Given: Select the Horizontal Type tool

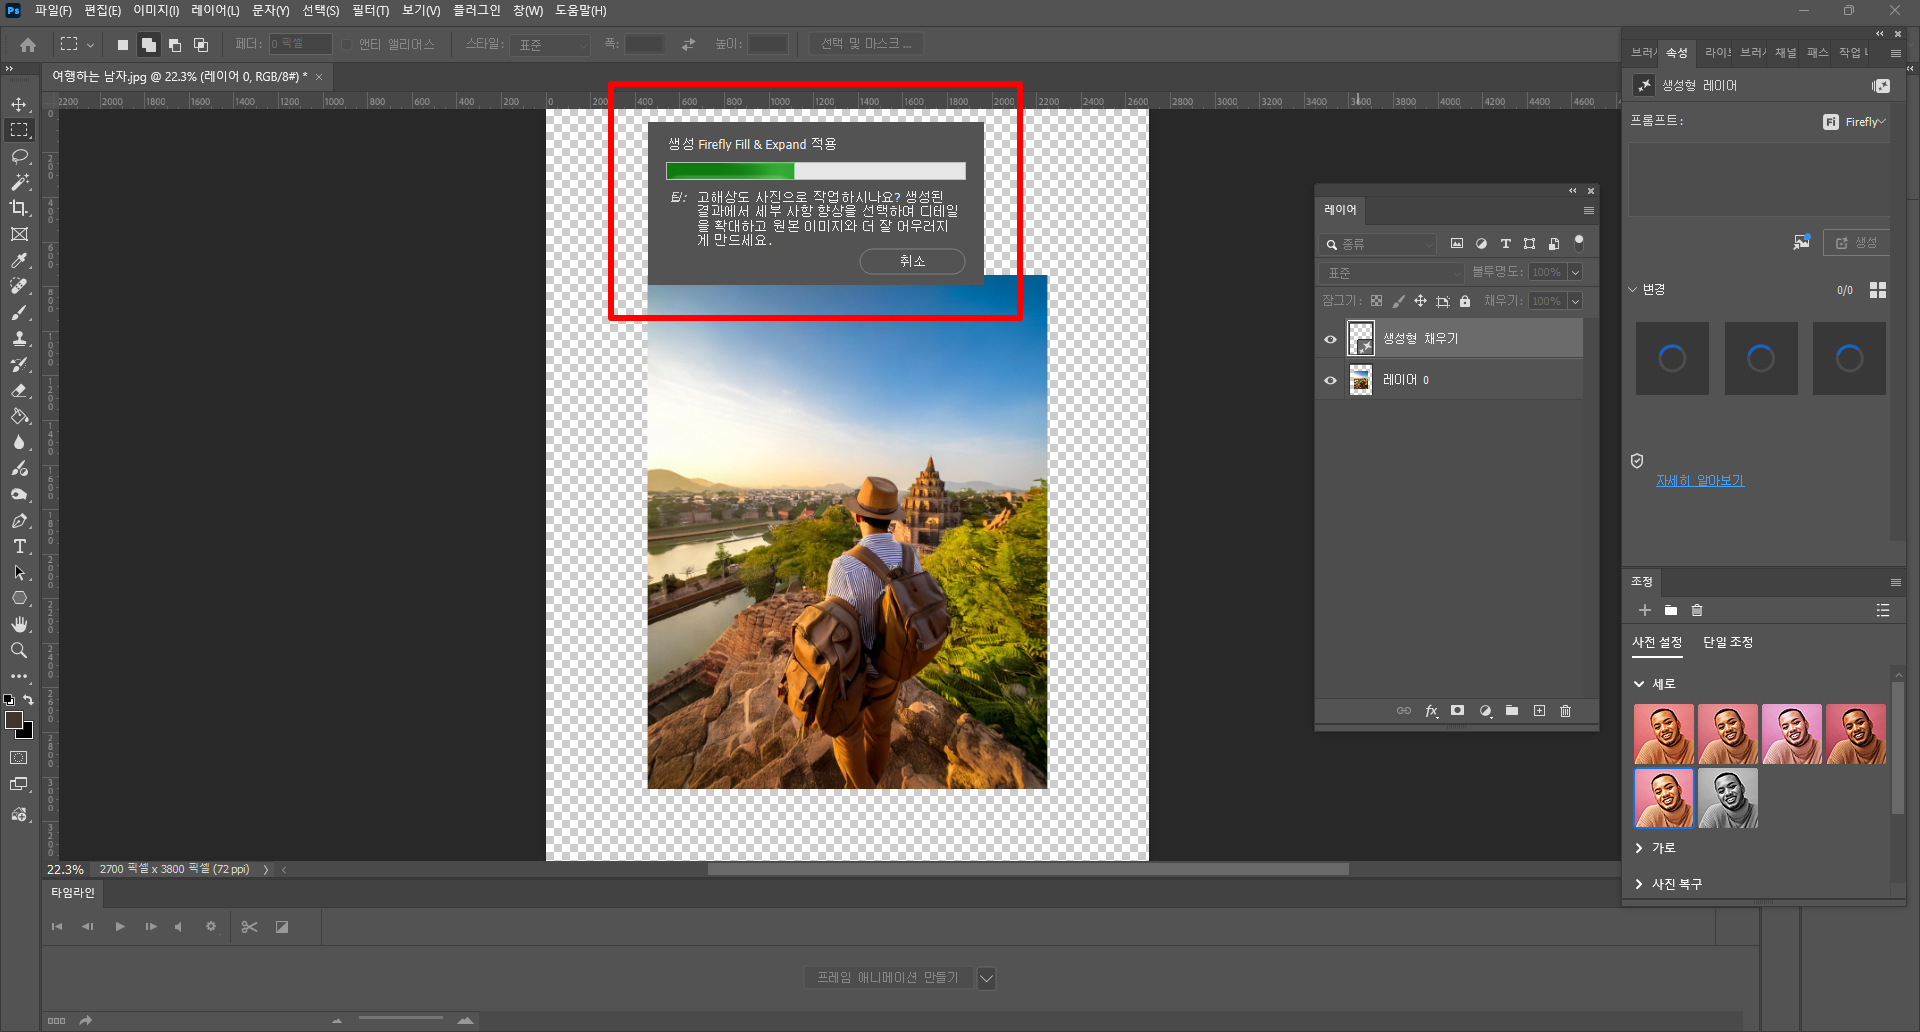Looking at the screenshot, I should coord(19,546).
